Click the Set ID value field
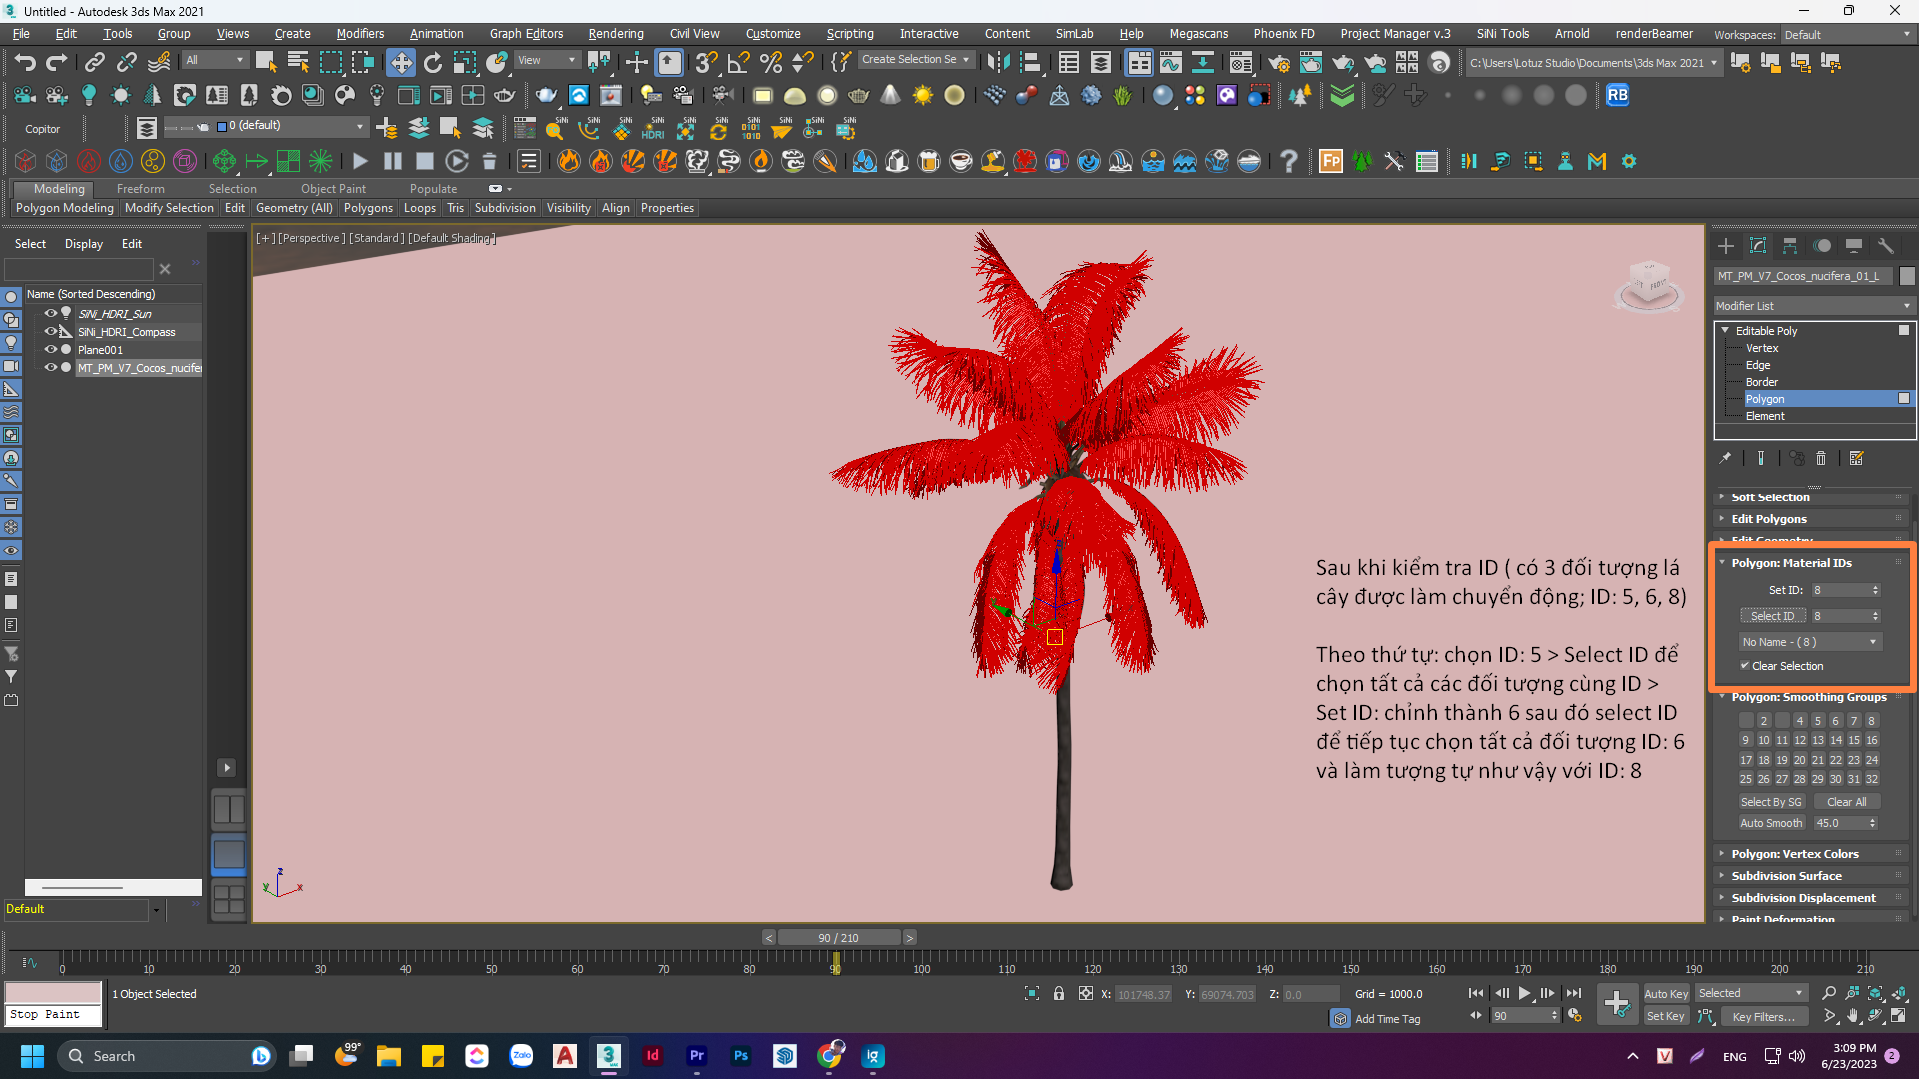The height and width of the screenshot is (1079, 1919). coord(1840,590)
